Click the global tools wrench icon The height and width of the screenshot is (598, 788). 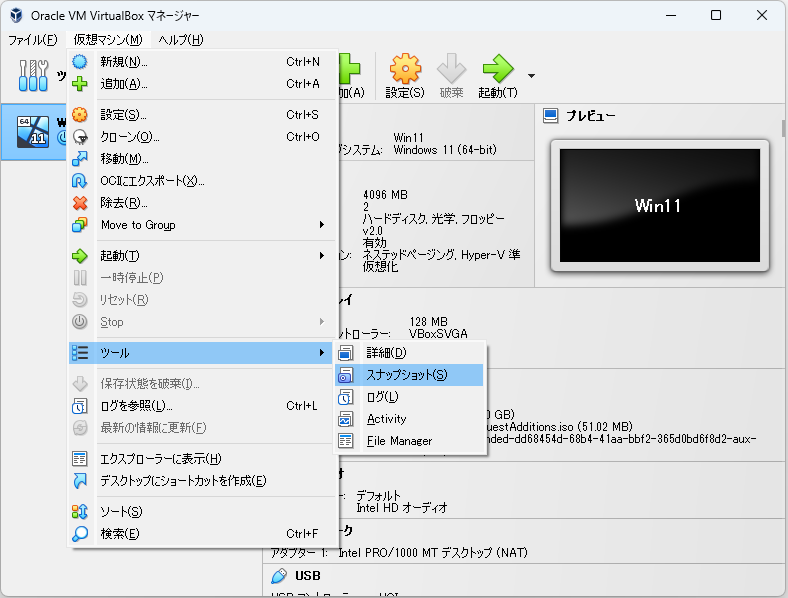tap(33, 76)
